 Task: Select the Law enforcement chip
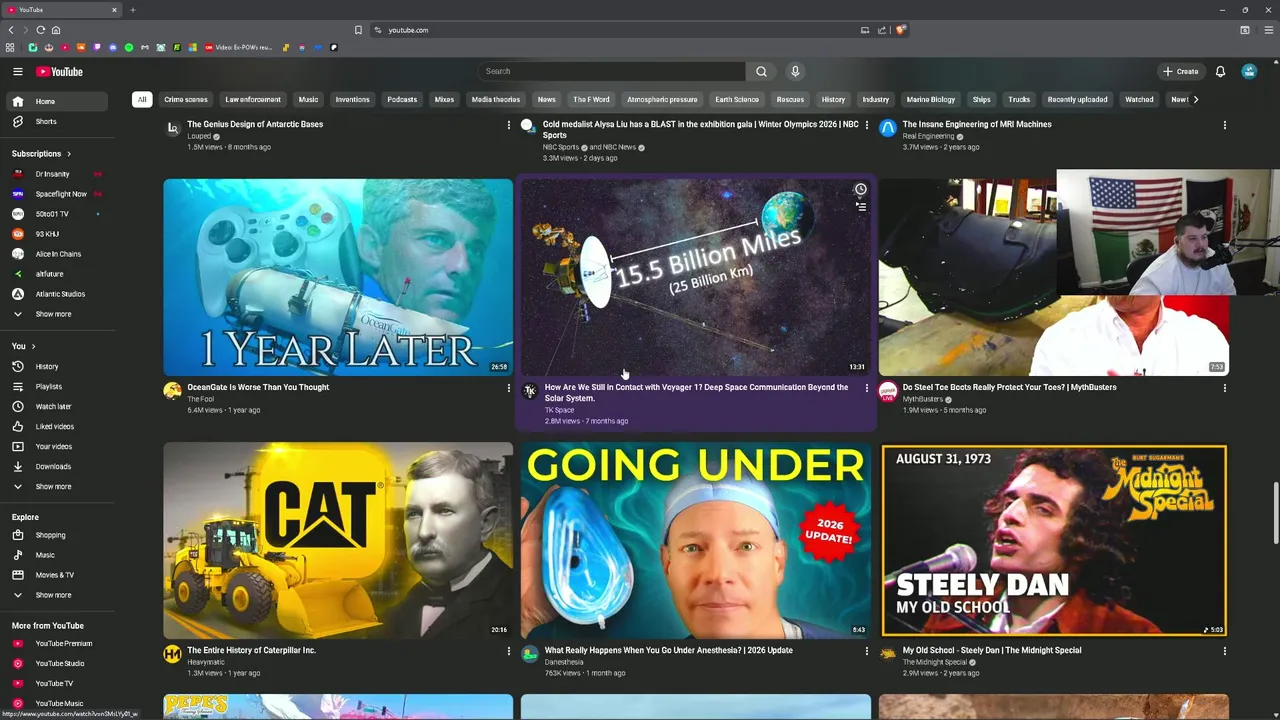[253, 99]
